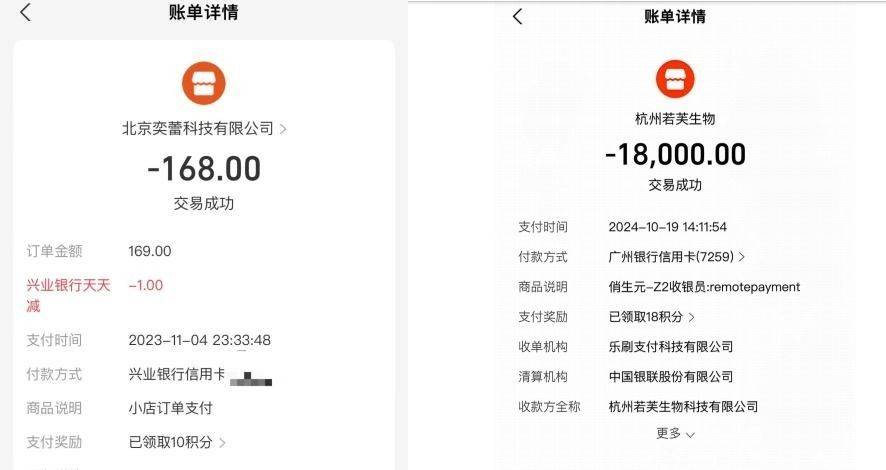Go back using left bill's back arrow
This screenshot has height=470, width=886.
point(25,12)
